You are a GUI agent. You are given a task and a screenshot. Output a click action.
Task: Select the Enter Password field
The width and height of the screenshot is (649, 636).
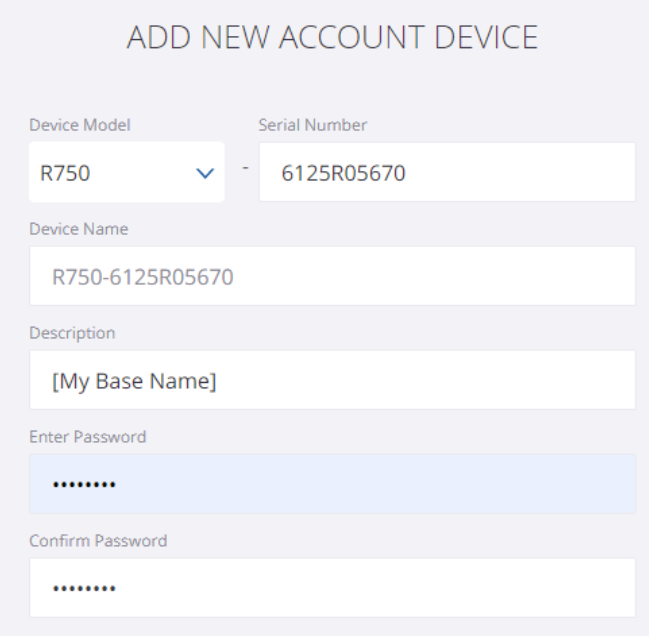coord(332,485)
